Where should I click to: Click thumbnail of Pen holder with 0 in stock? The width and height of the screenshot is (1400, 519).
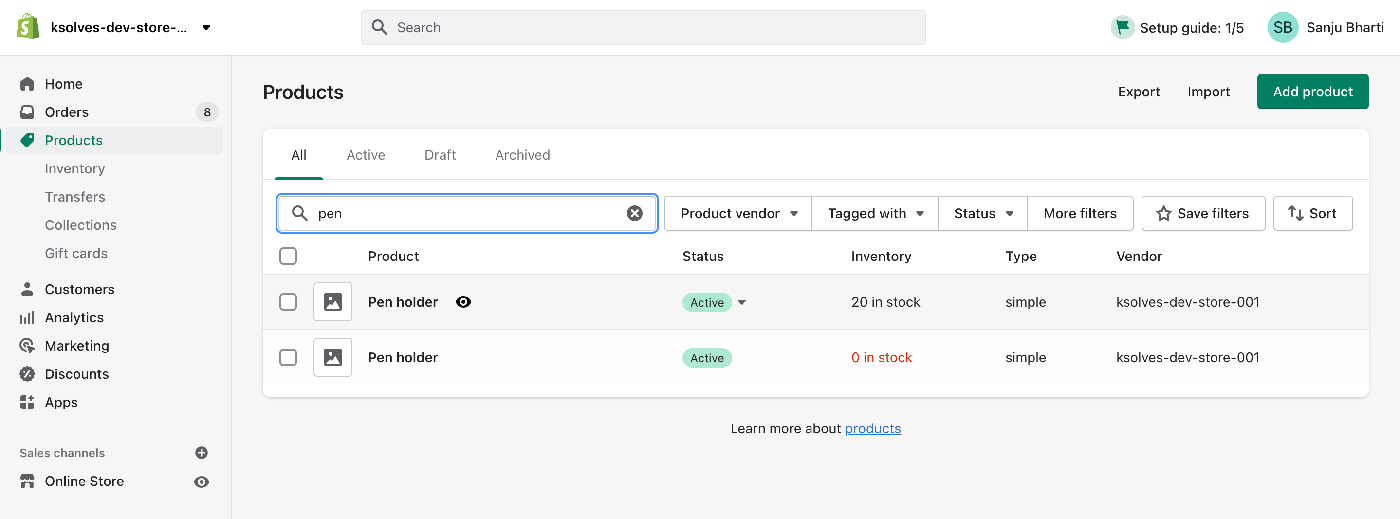click(x=332, y=357)
